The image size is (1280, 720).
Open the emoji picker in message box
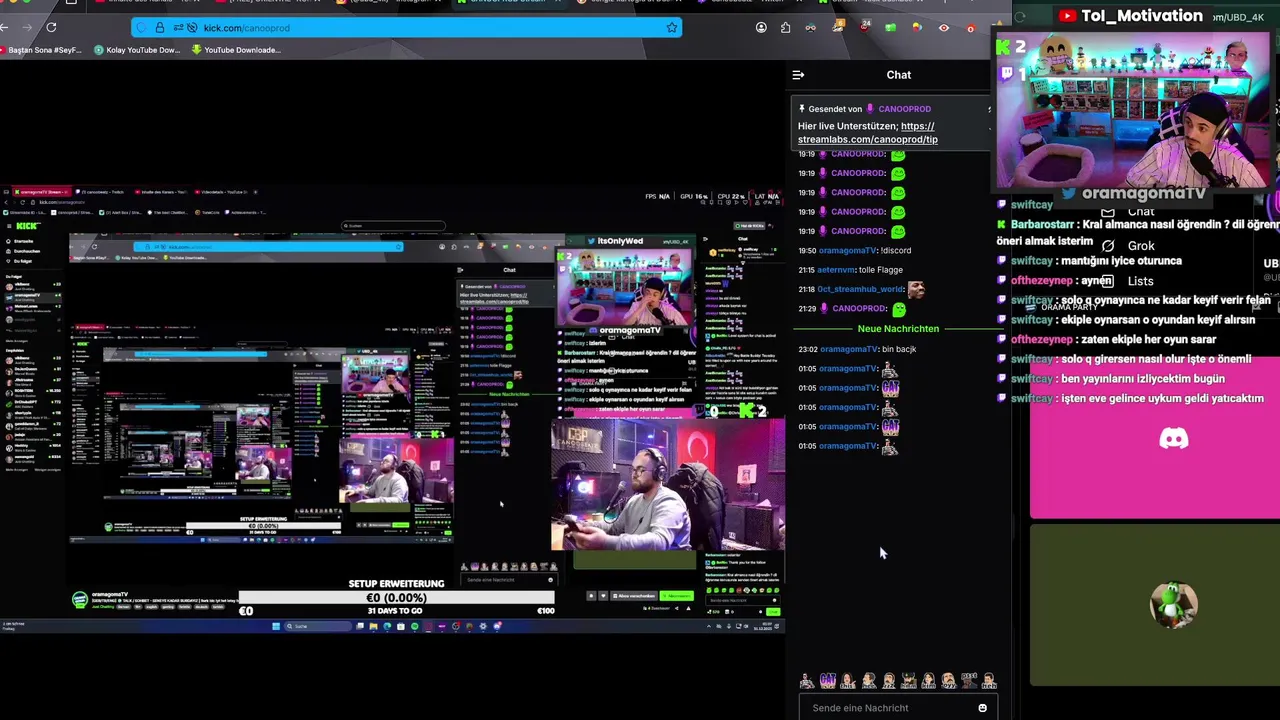(x=982, y=708)
